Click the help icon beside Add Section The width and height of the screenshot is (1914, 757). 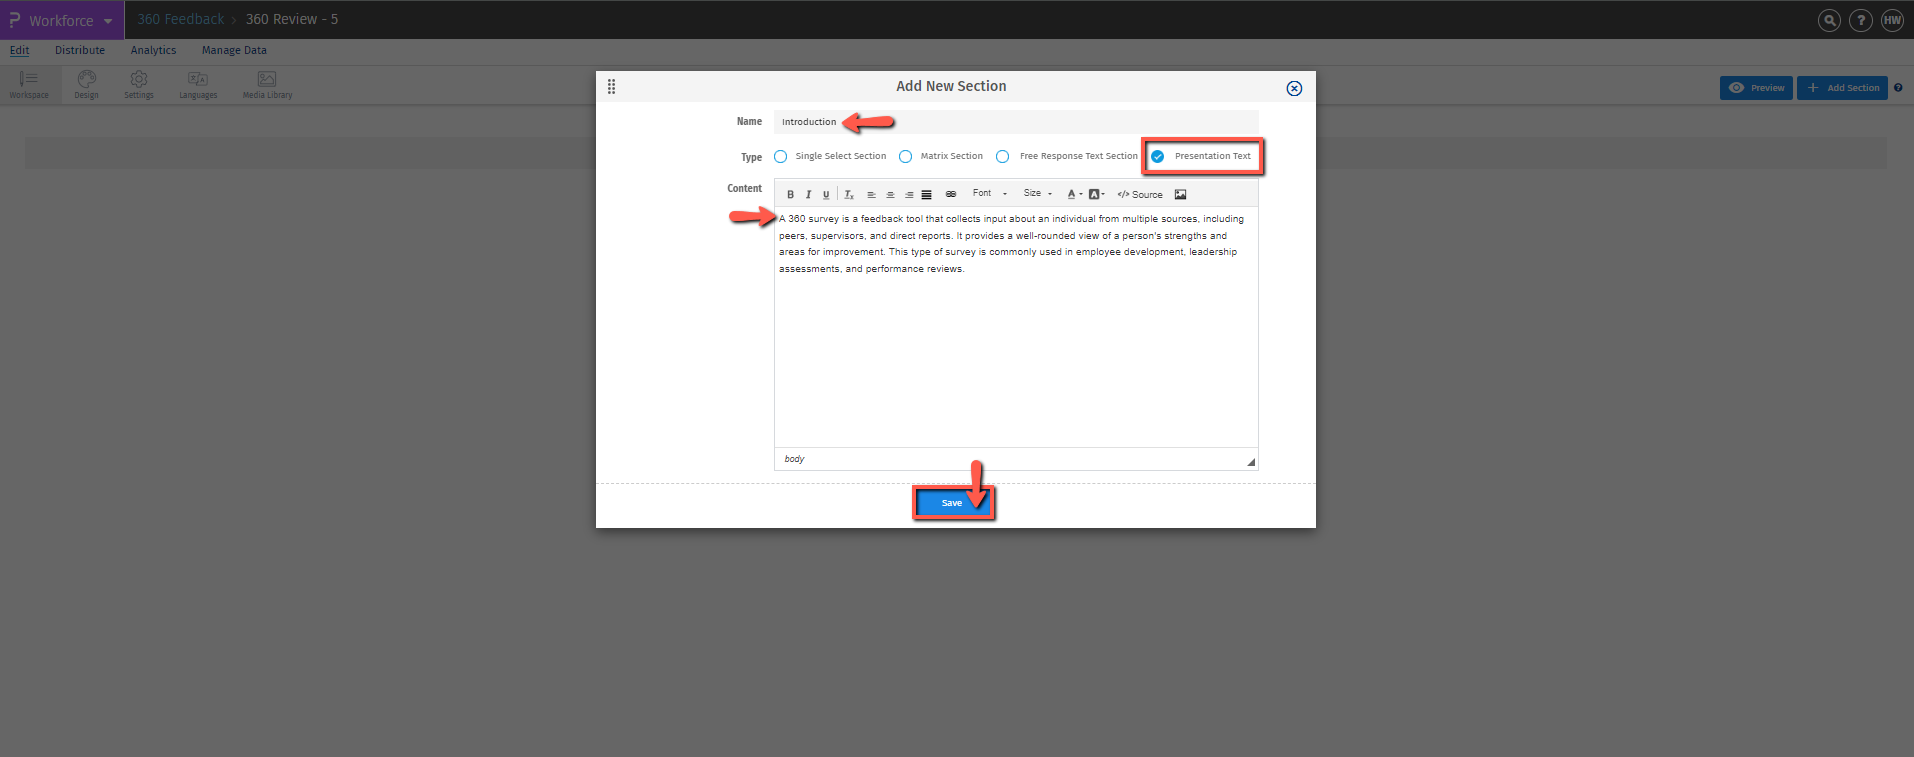(1898, 88)
